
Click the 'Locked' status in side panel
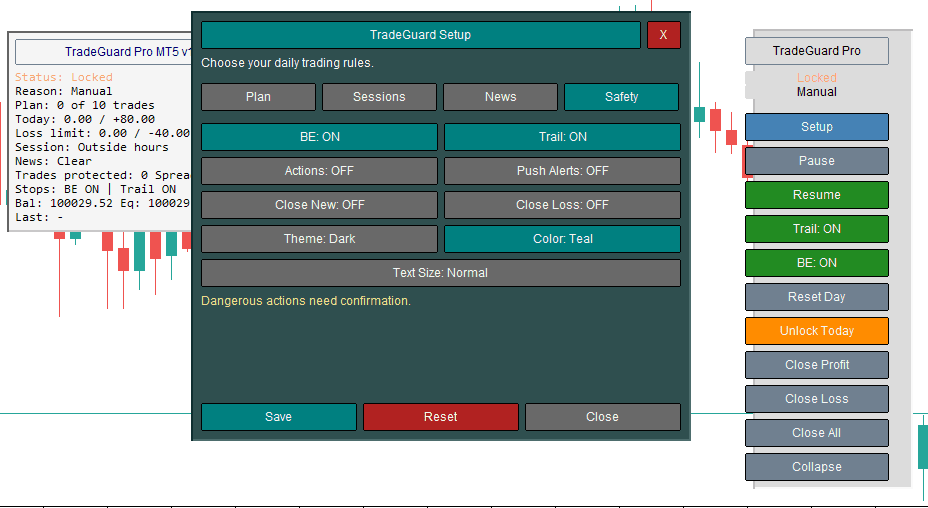pos(817,78)
